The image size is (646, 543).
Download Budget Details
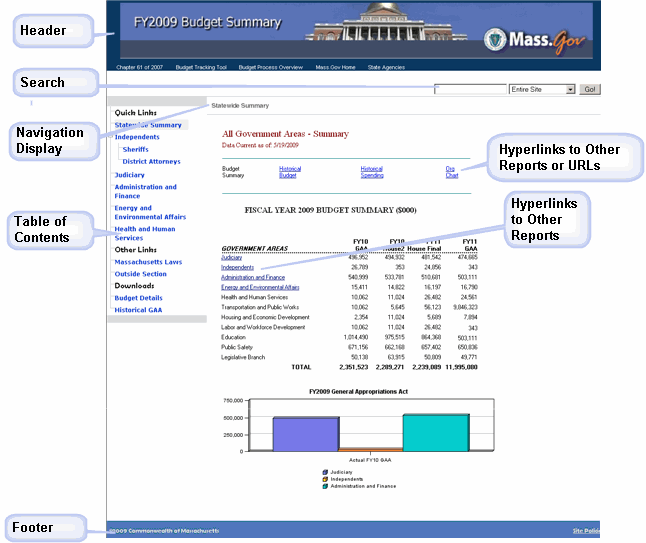(138, 298)
